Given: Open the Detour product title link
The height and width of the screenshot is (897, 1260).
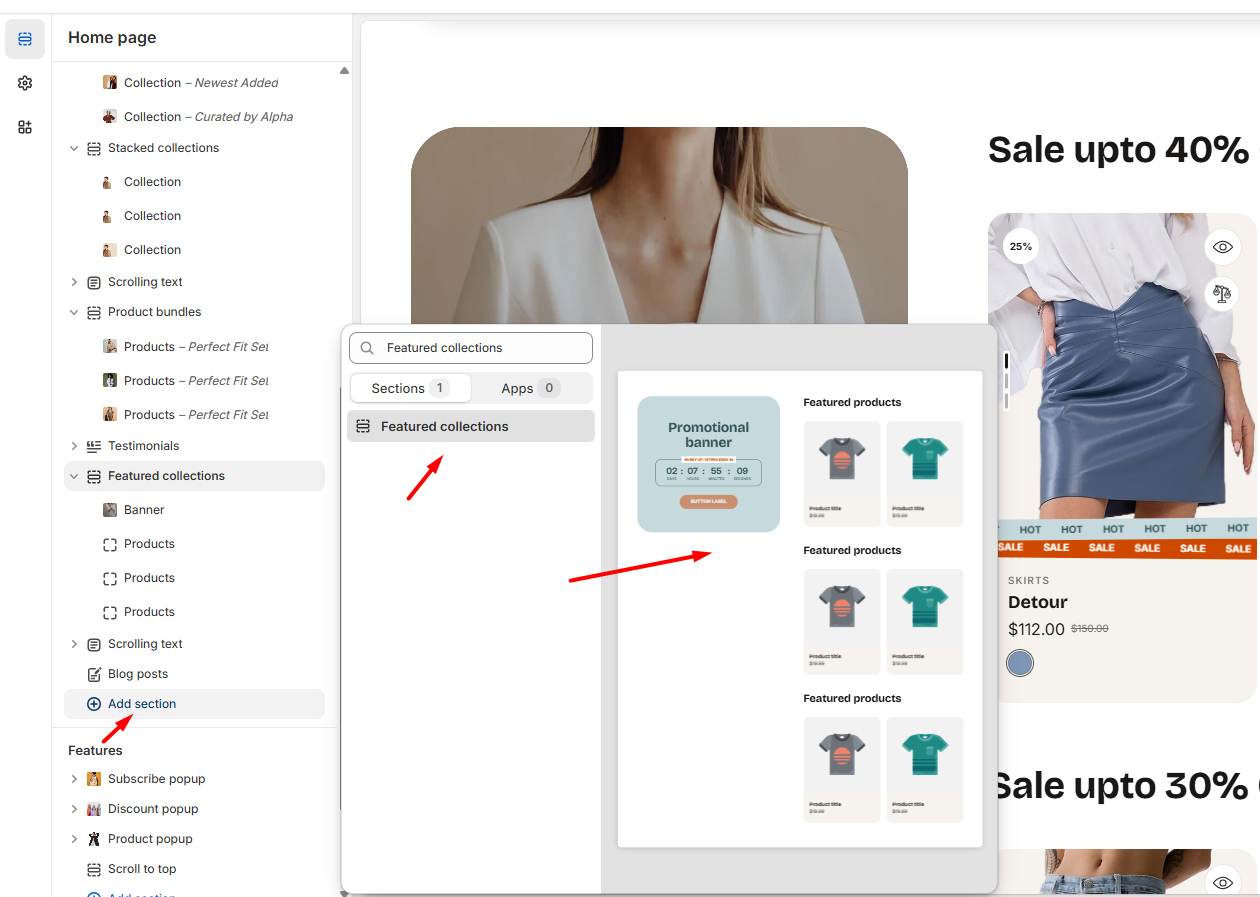Looking at the screenshot, I should (x=1038, y=602).
